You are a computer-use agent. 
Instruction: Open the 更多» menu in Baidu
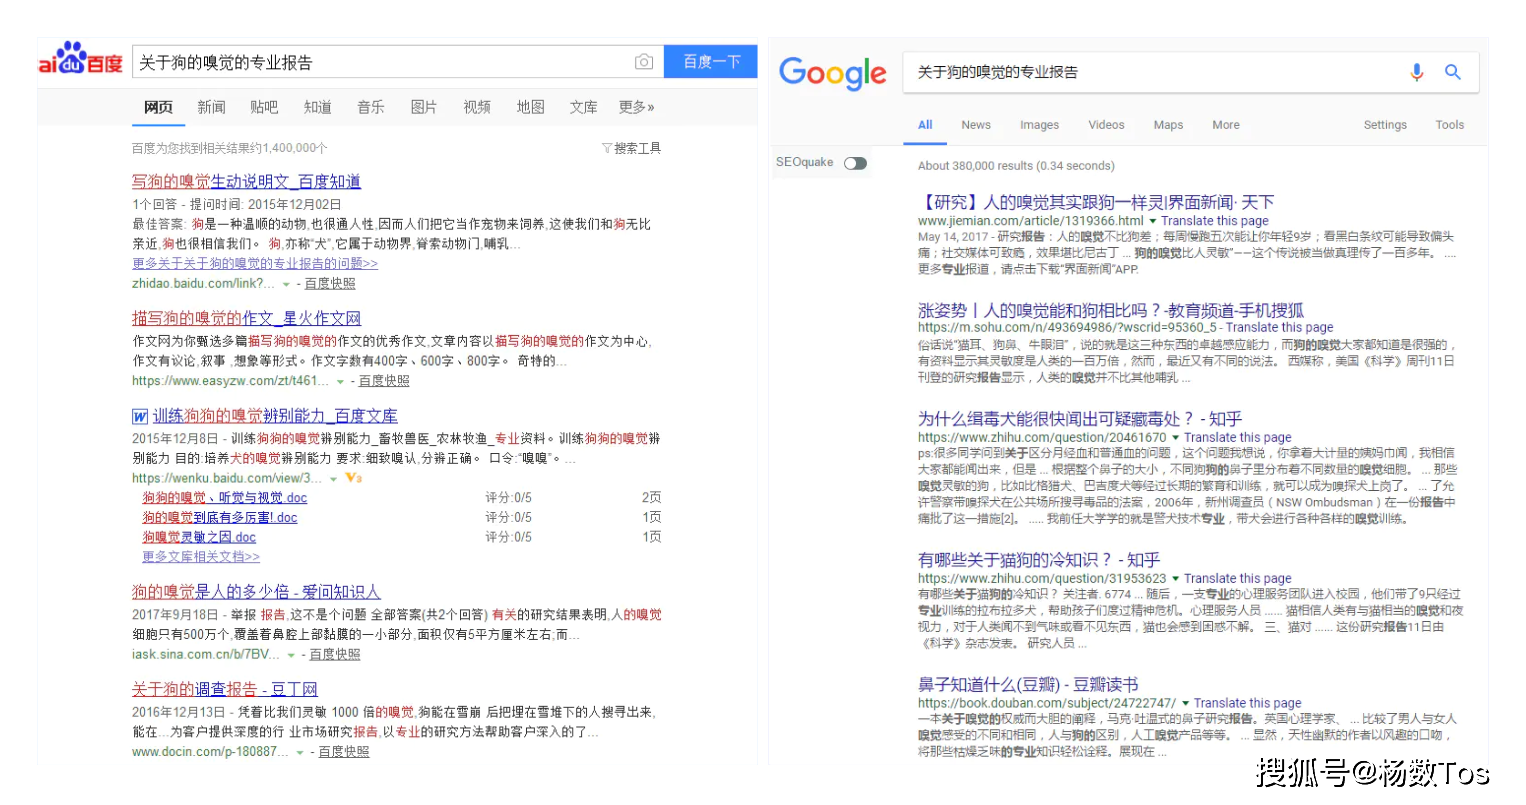click(x=637, y=107)
